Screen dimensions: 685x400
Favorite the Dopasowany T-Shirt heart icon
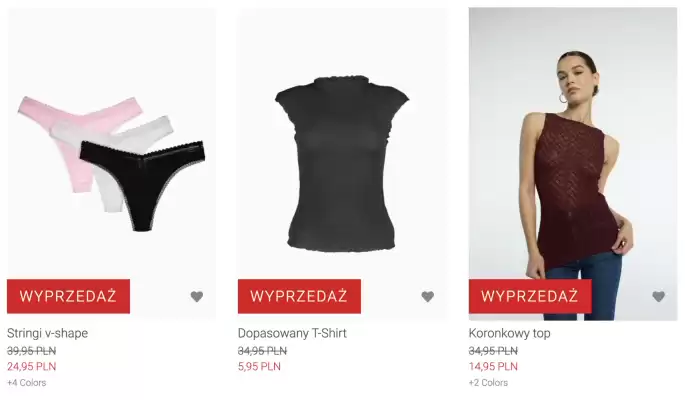pyautogui.click(x=428, y=297)
